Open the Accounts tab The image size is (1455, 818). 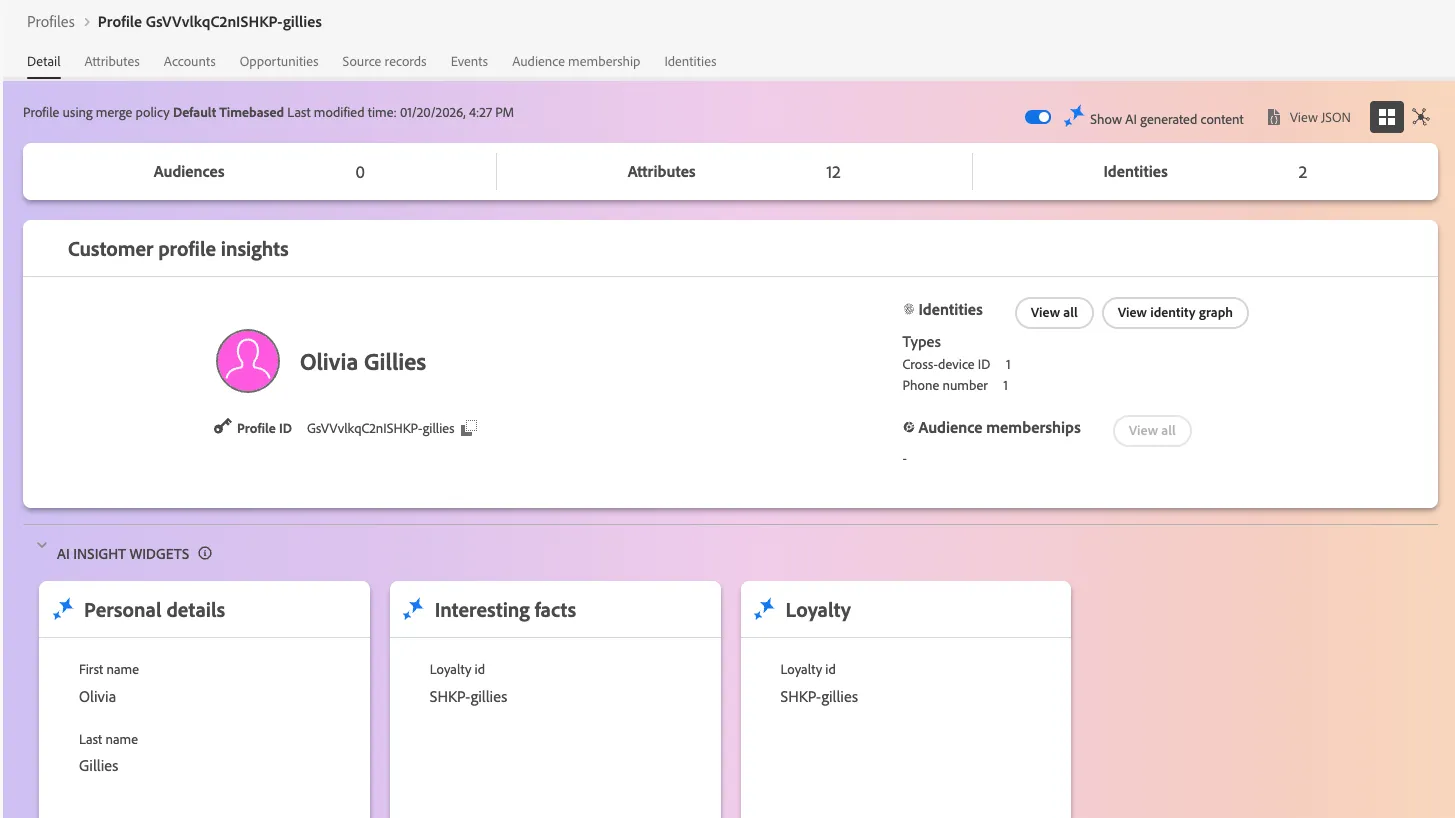pyautogui.click(x=190, y=62)
